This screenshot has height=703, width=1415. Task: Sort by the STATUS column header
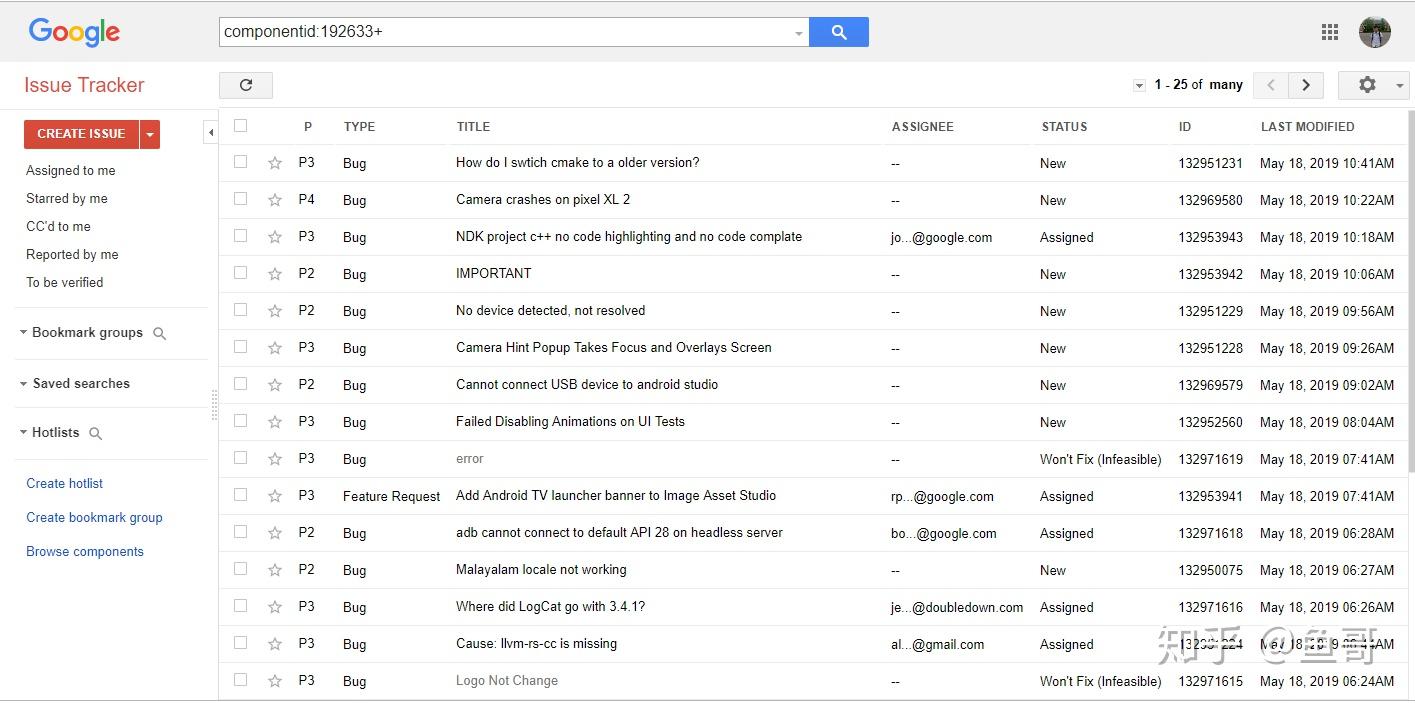pos(1064,127)
